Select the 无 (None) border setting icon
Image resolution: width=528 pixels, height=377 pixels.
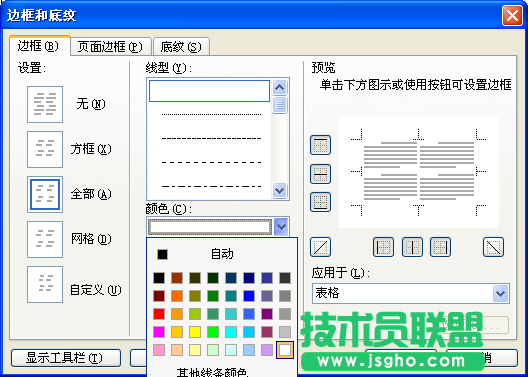click(45, 104)
